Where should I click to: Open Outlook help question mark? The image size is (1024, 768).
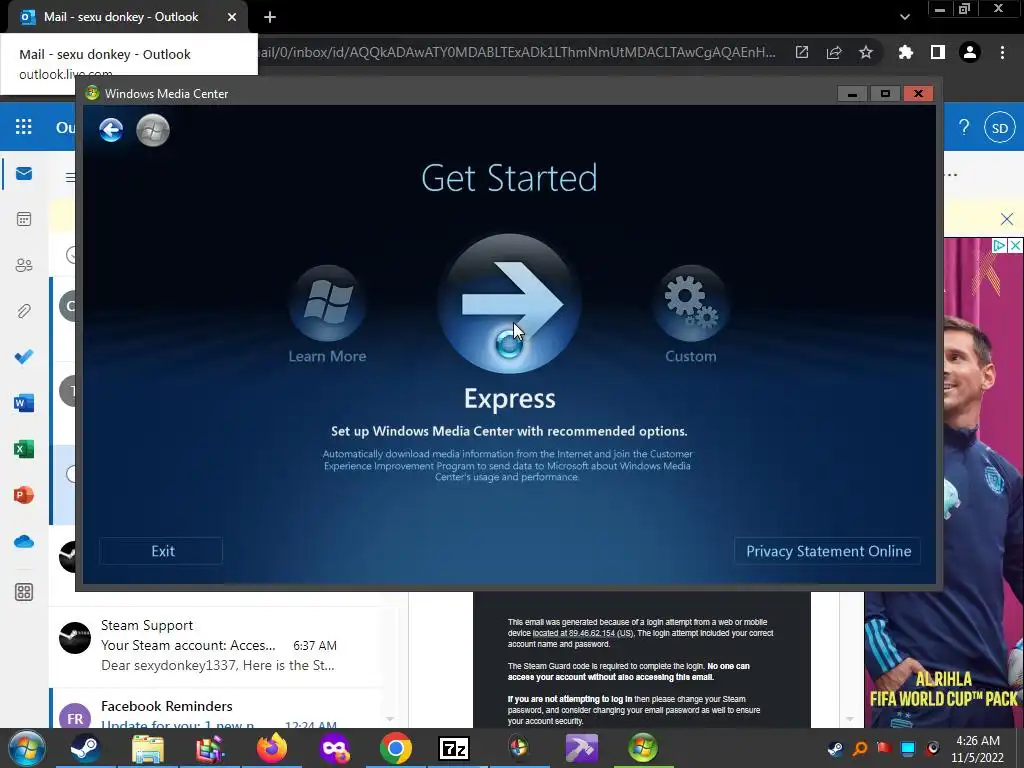[964, 127]
